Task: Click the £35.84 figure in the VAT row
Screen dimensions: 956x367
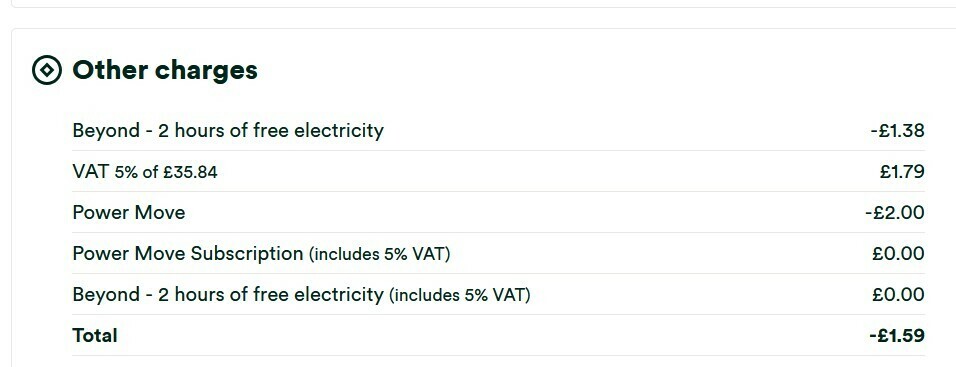Action: (190, 173)
